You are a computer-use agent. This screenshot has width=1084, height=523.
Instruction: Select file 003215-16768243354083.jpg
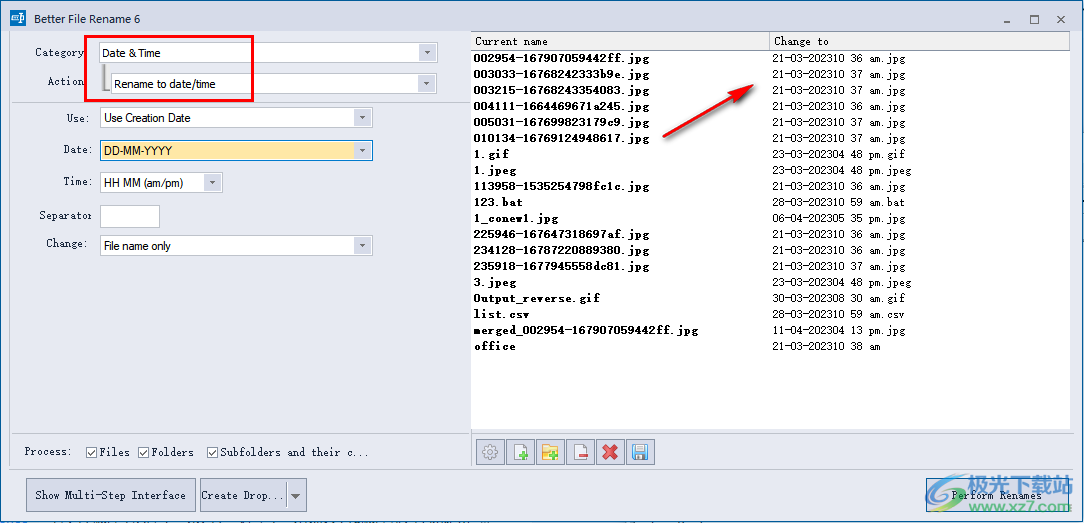pos(561,91)
